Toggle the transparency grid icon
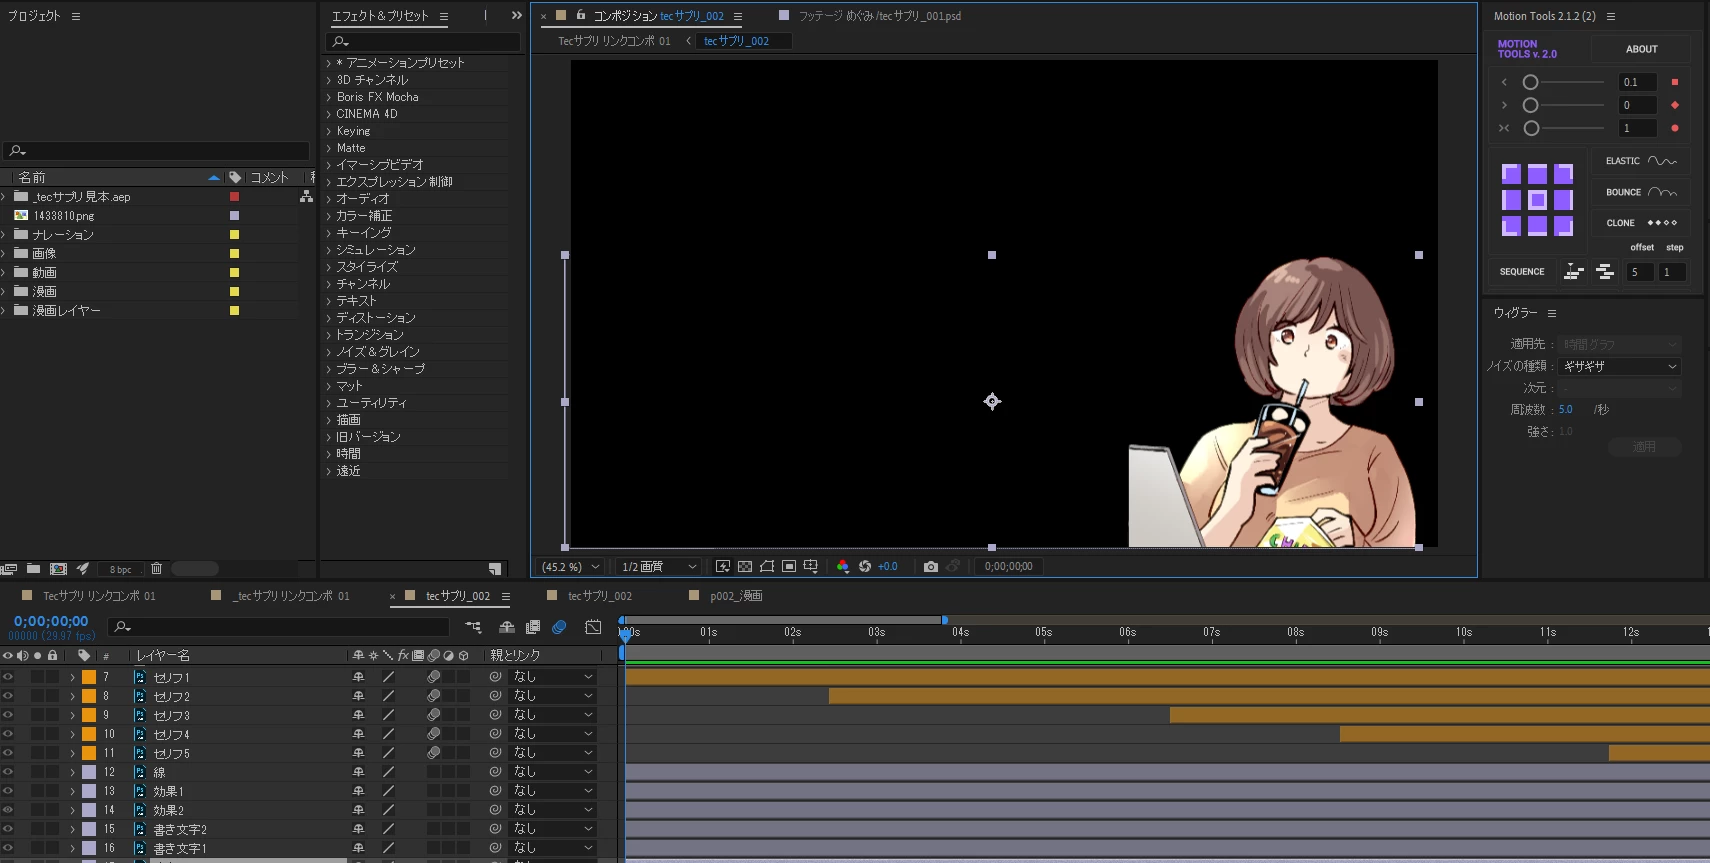1710x863 pixels. tap(745, 566)
